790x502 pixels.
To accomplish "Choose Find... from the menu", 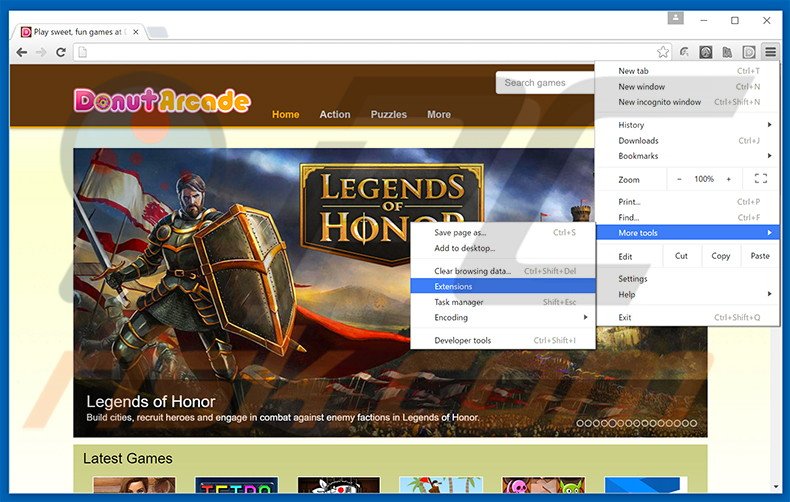I will point(688,217).
